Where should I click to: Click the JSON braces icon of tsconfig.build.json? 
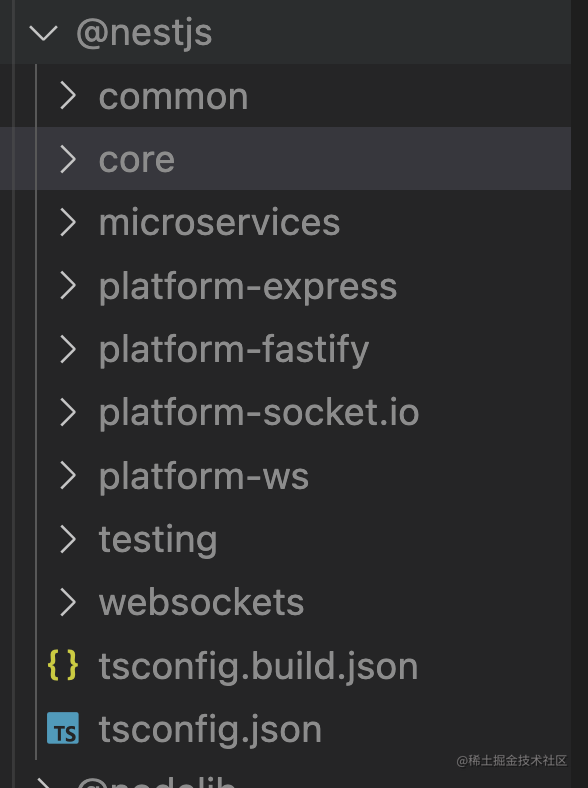point(63,665)
